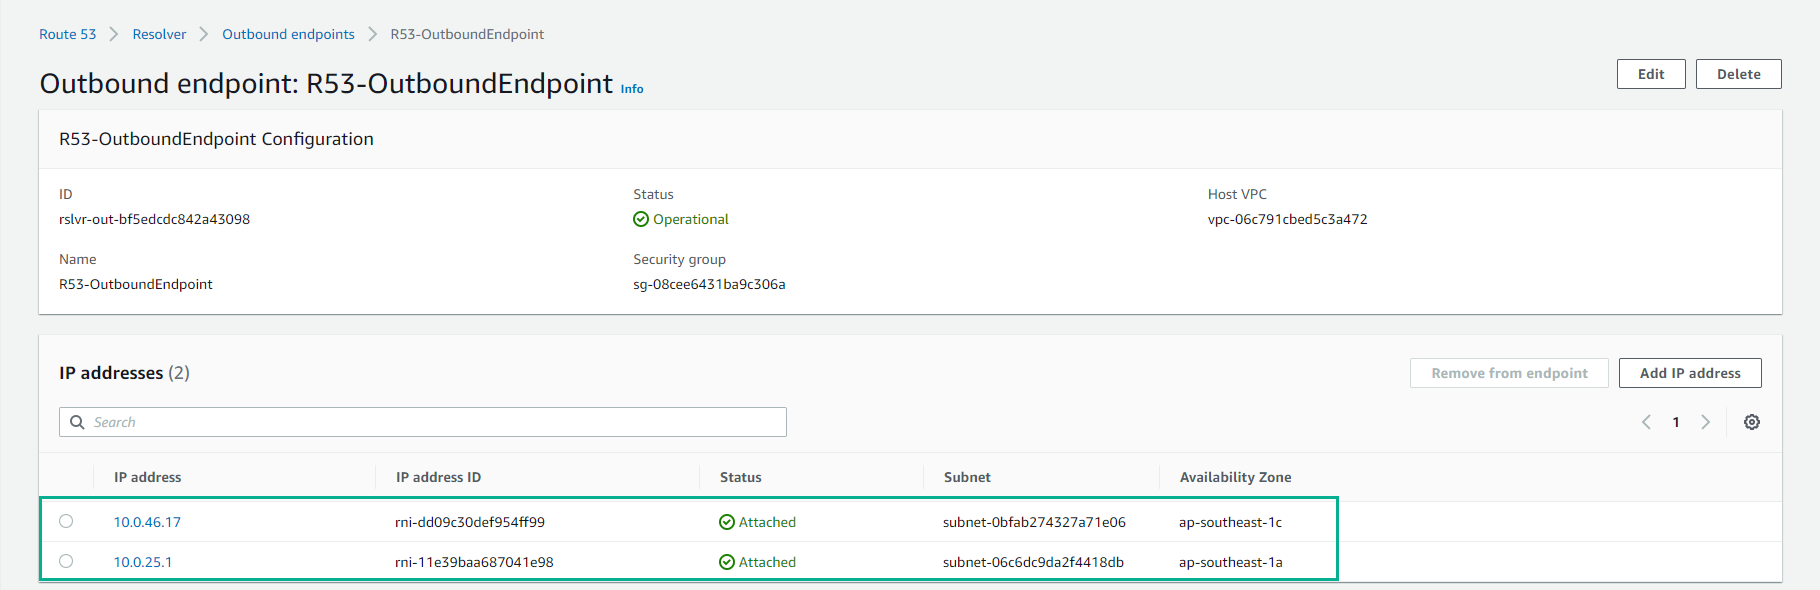Click rni-11e39baa687041e98 cell
Image resolution: width=1820 pixels, height=590 pixels.
[474, 562]
